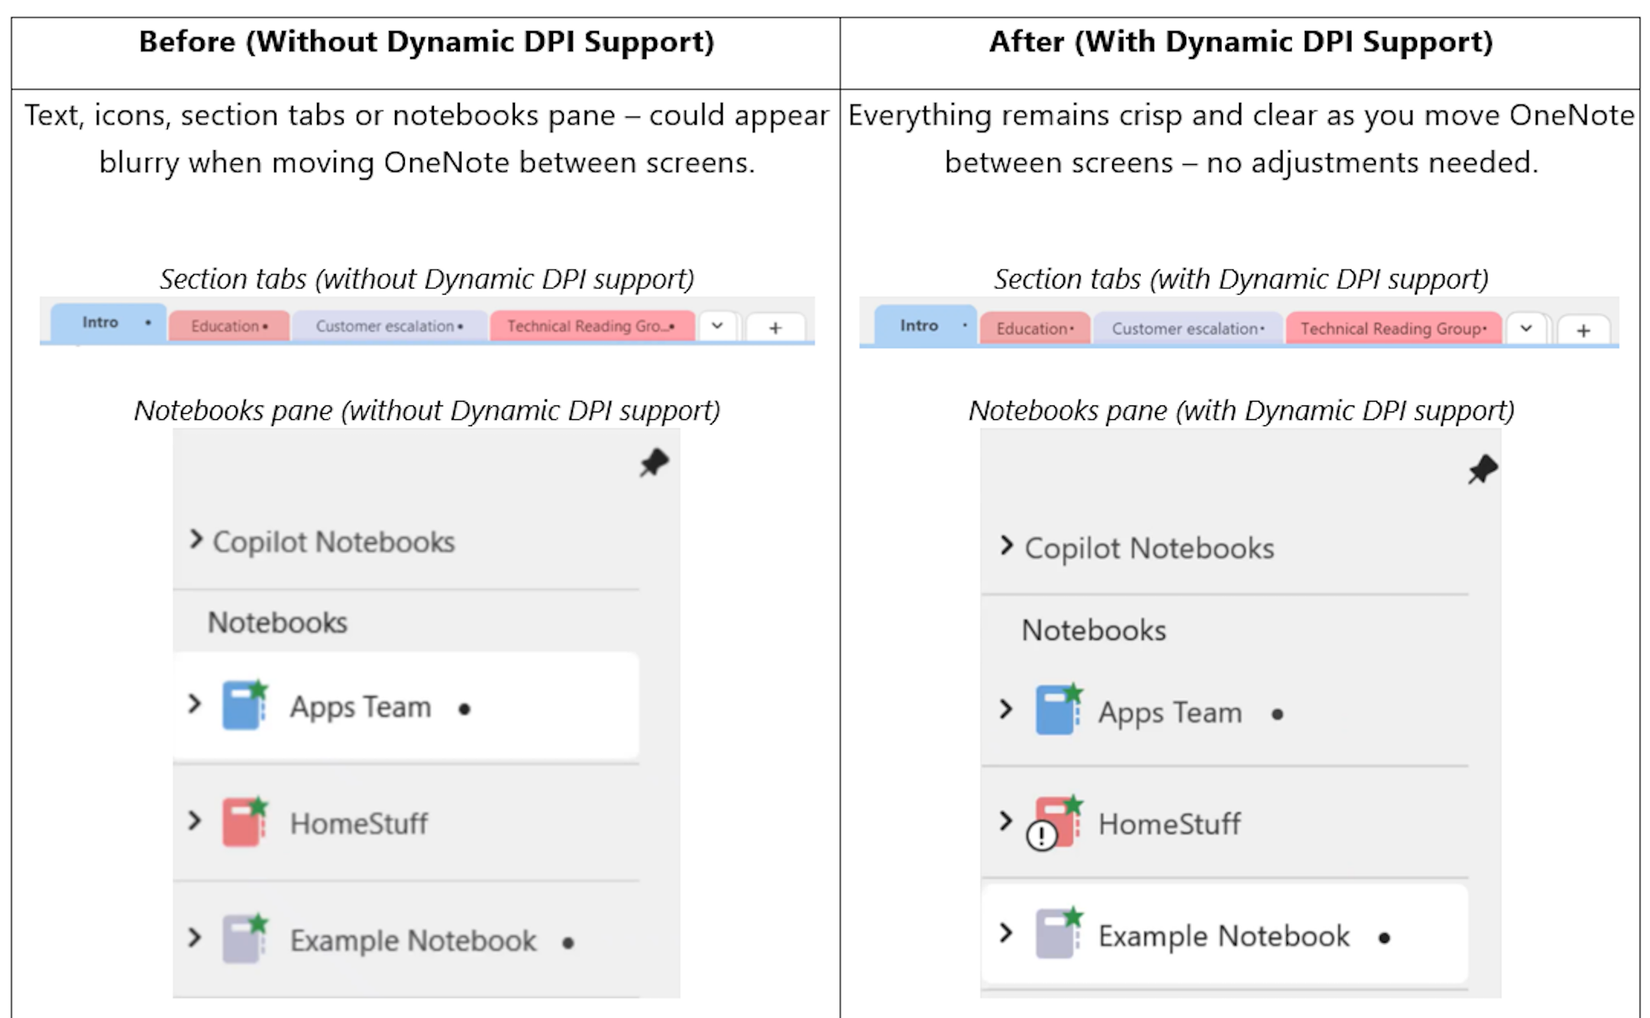Open HomeStuff notebook in left pane
Screen dimensions: 1650x1018
point(358,824)
